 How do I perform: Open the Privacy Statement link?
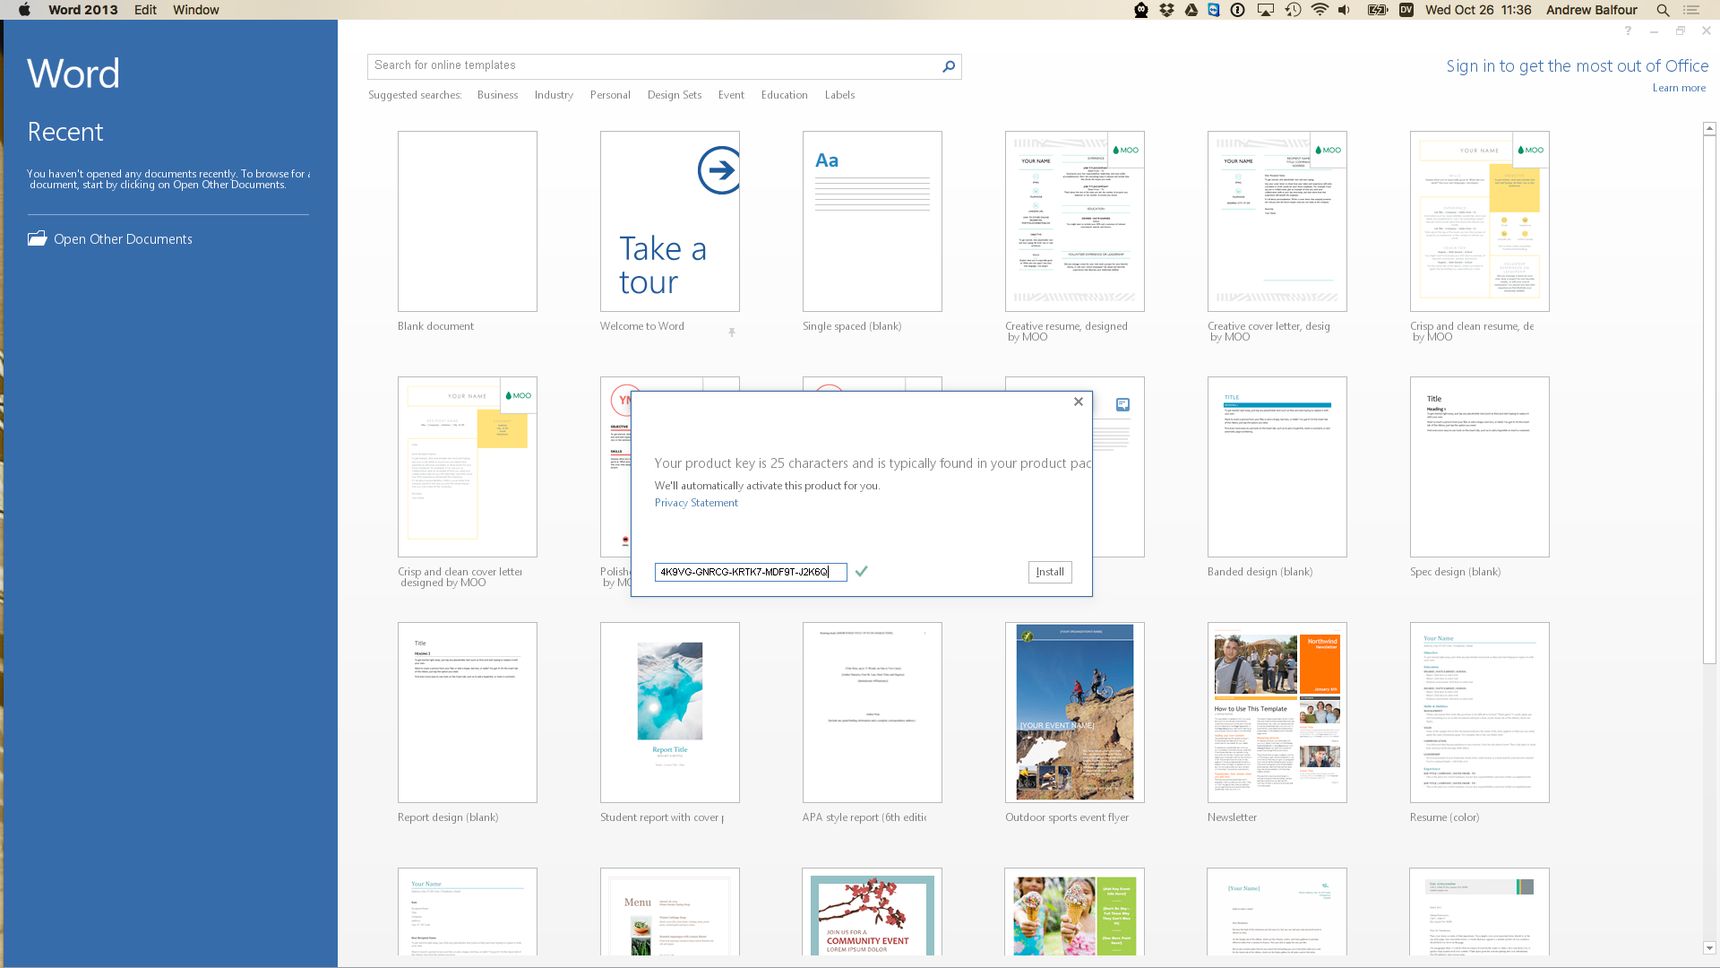(696, 503)
